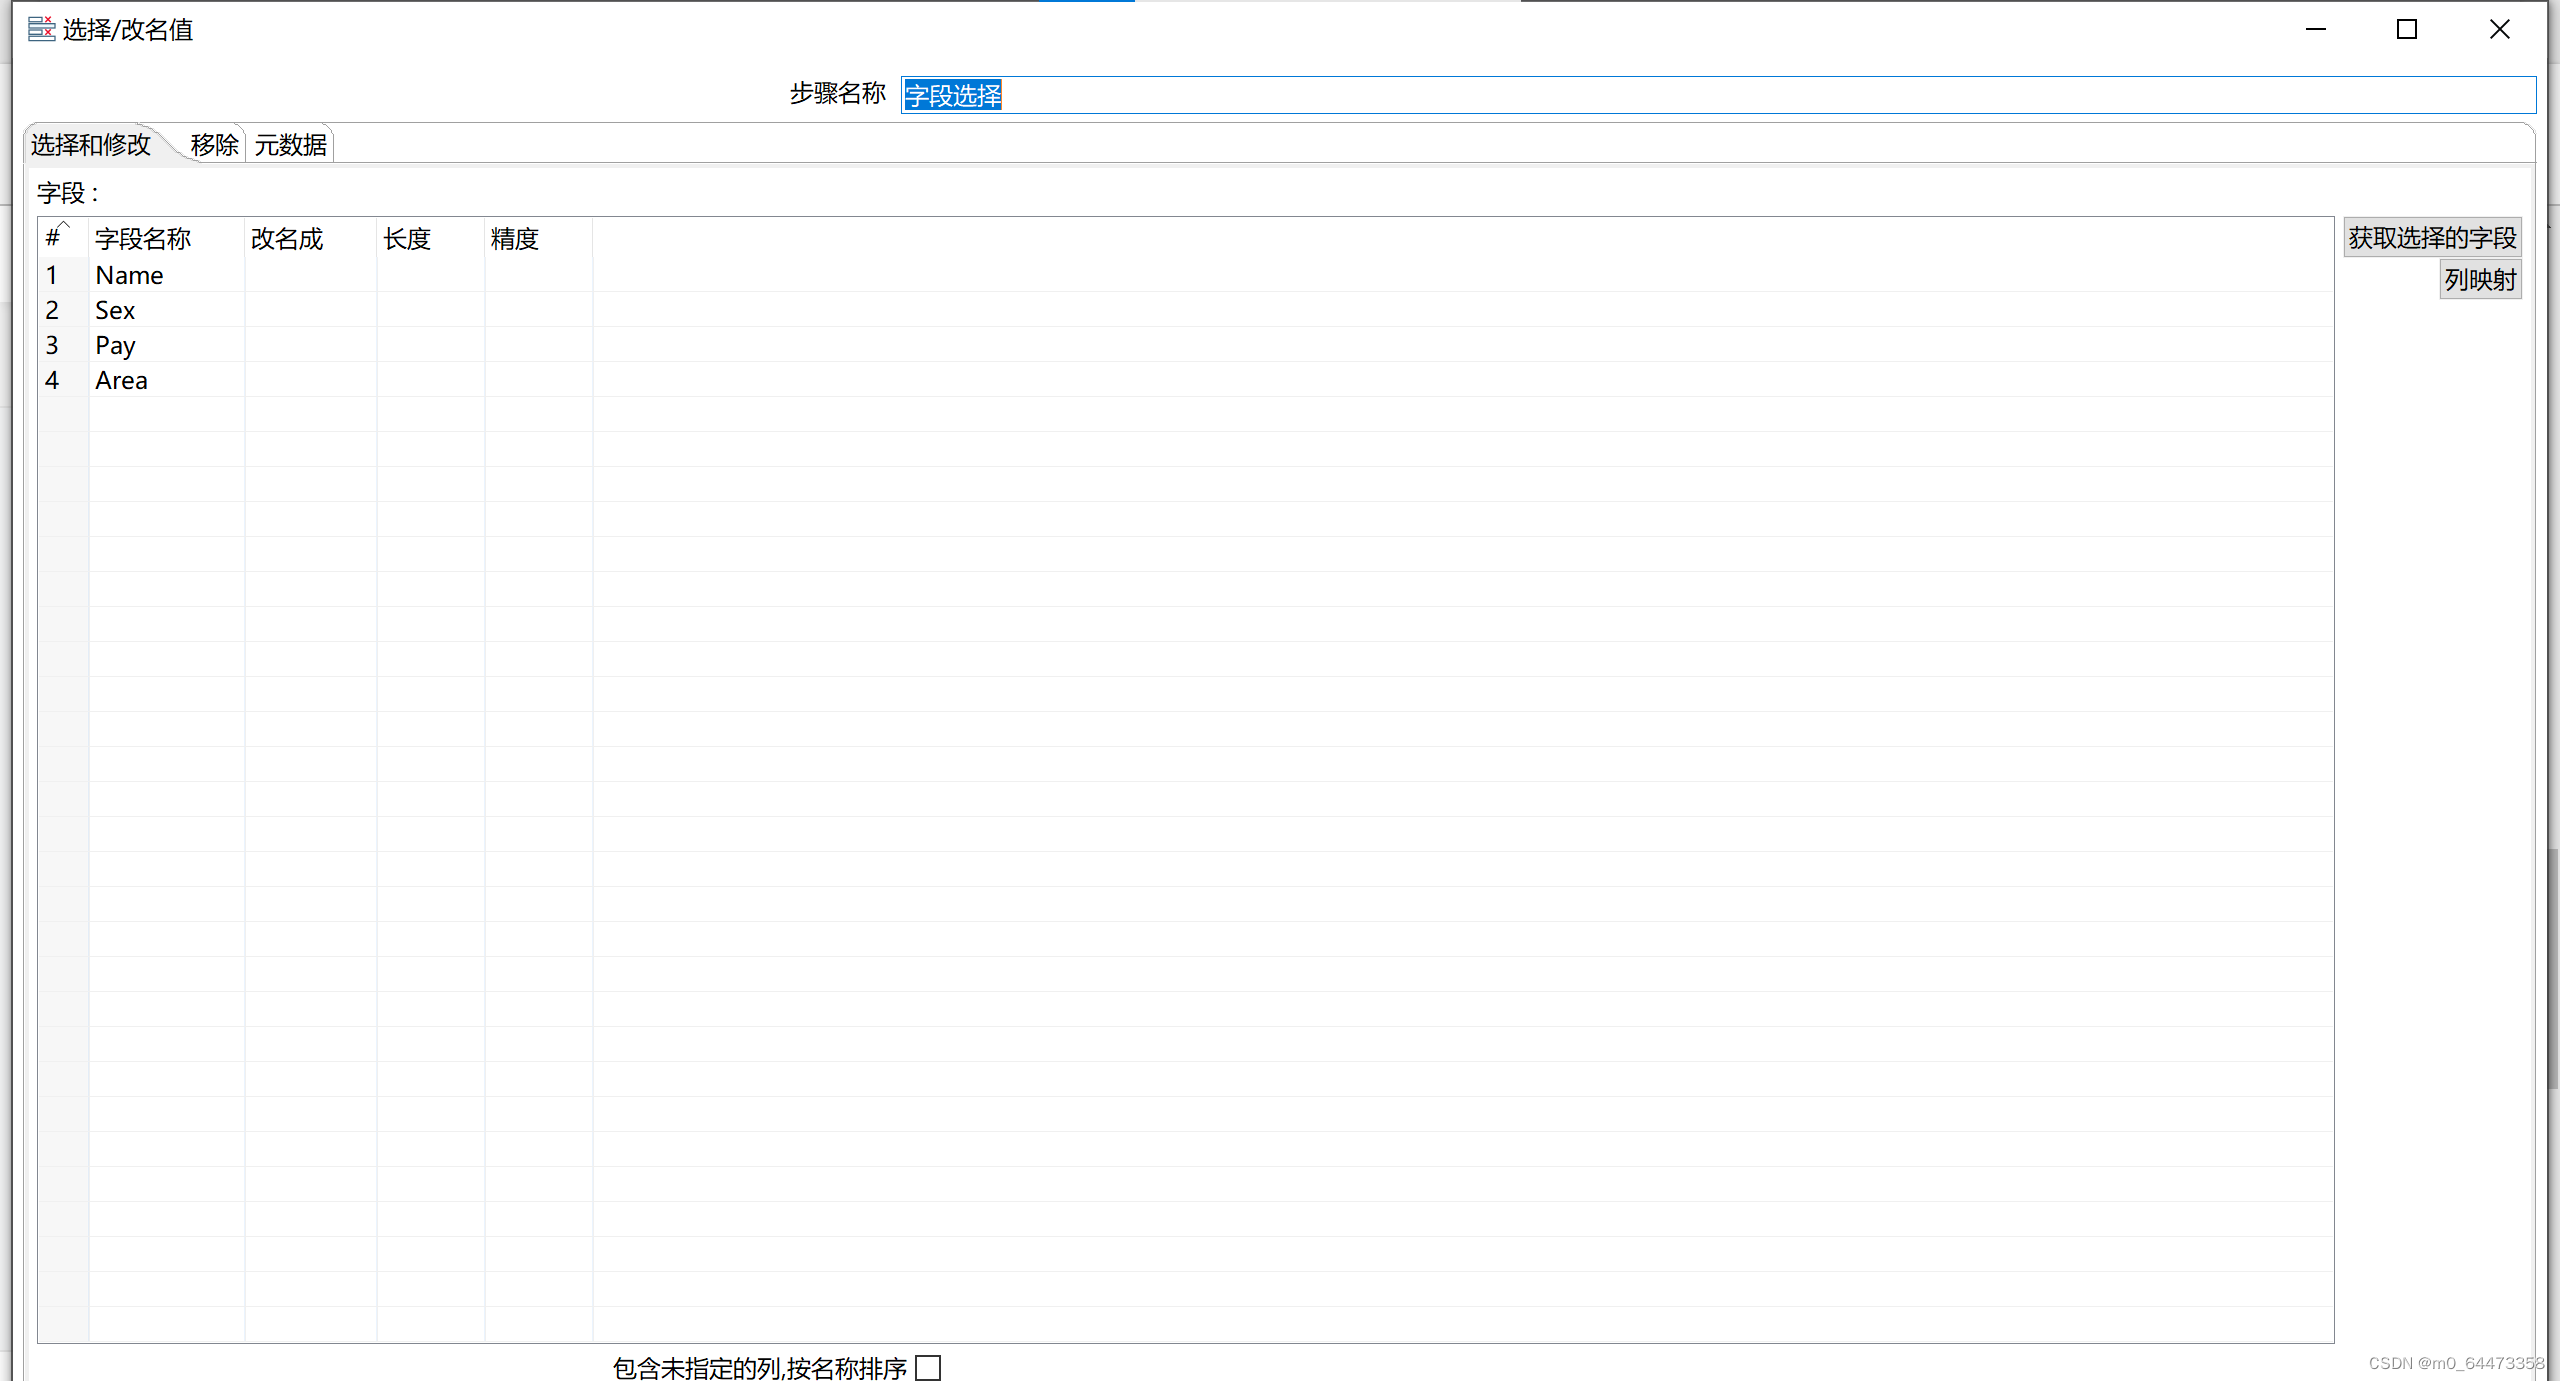Click 获取选择的字段 button

click(2431, 238)
